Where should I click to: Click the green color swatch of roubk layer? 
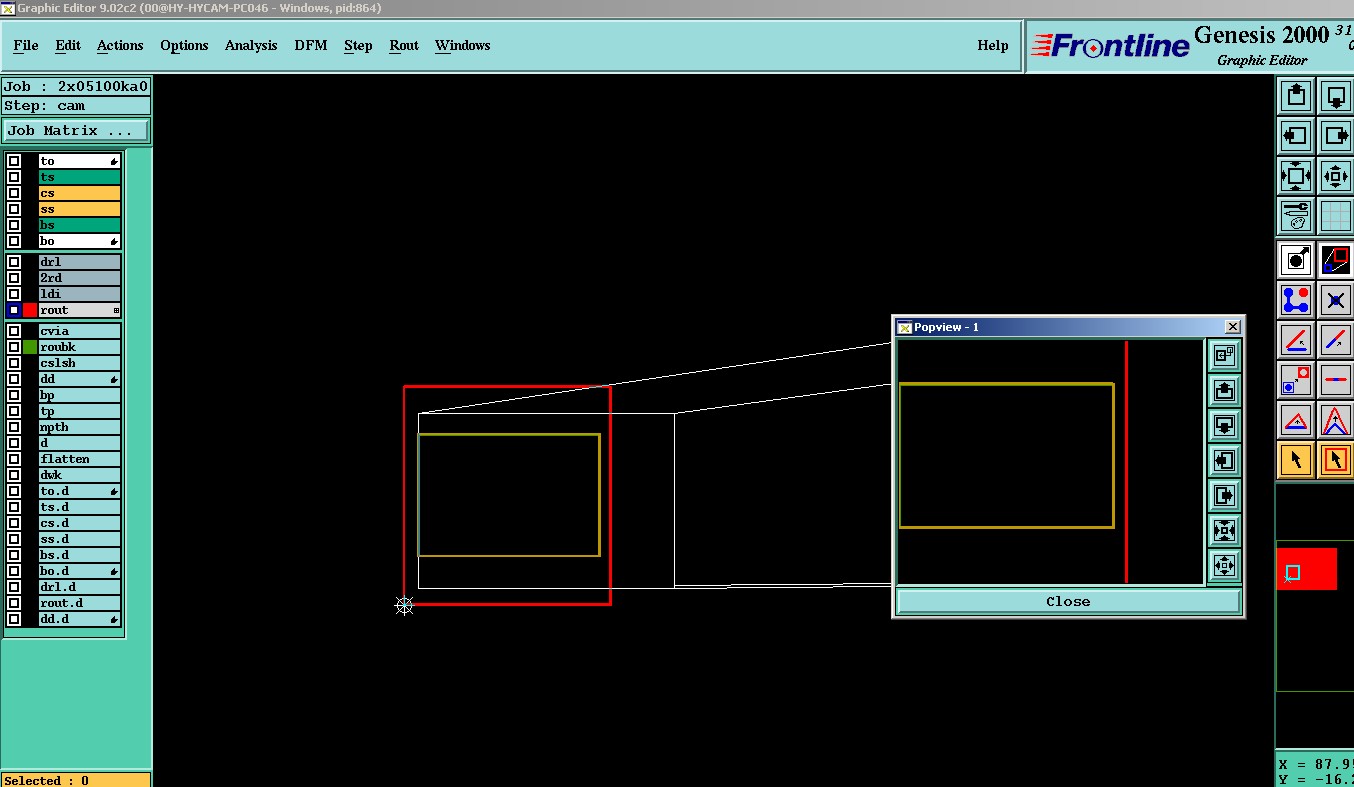click(x=30, y=347)
